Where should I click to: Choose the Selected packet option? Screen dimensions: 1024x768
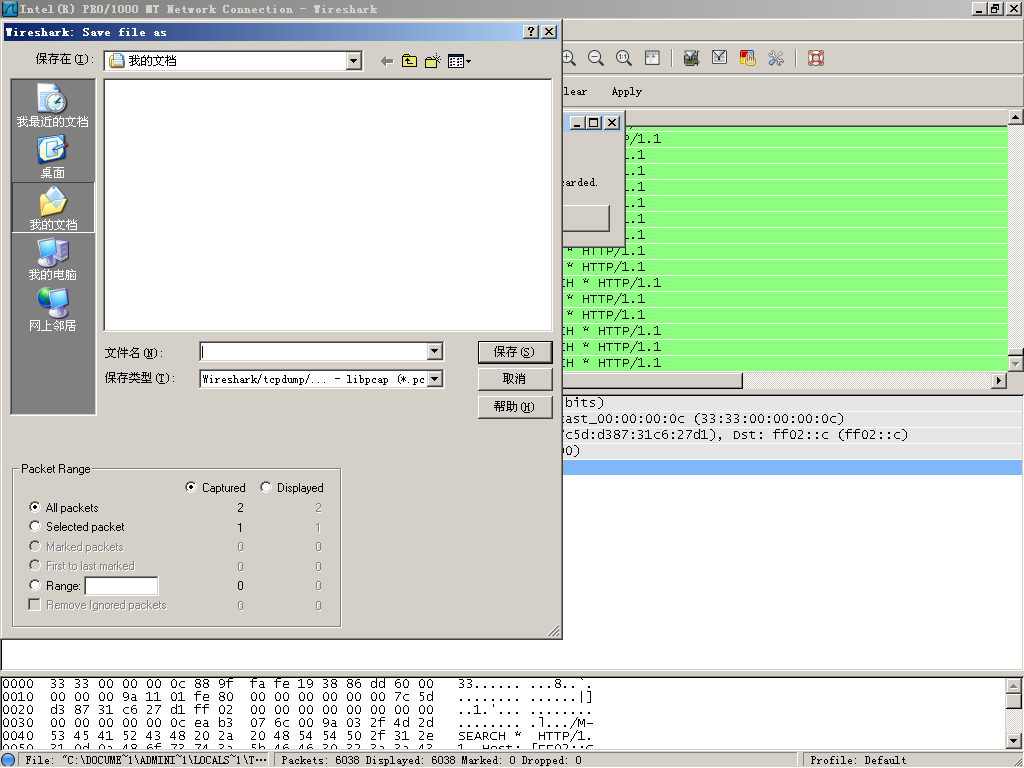coord(35,526)
